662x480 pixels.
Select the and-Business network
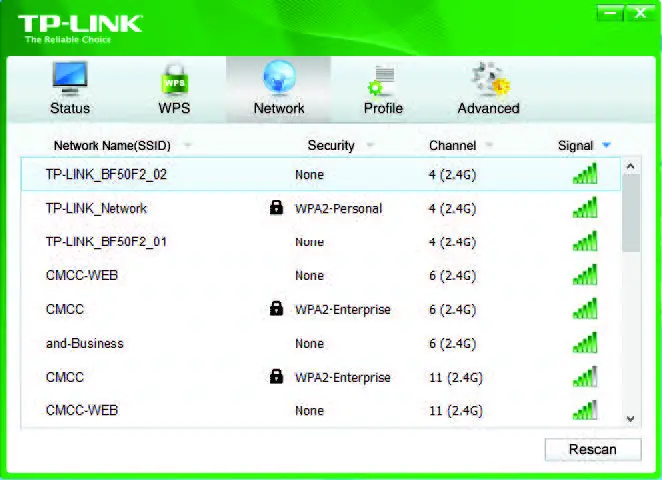coord(321,343)
